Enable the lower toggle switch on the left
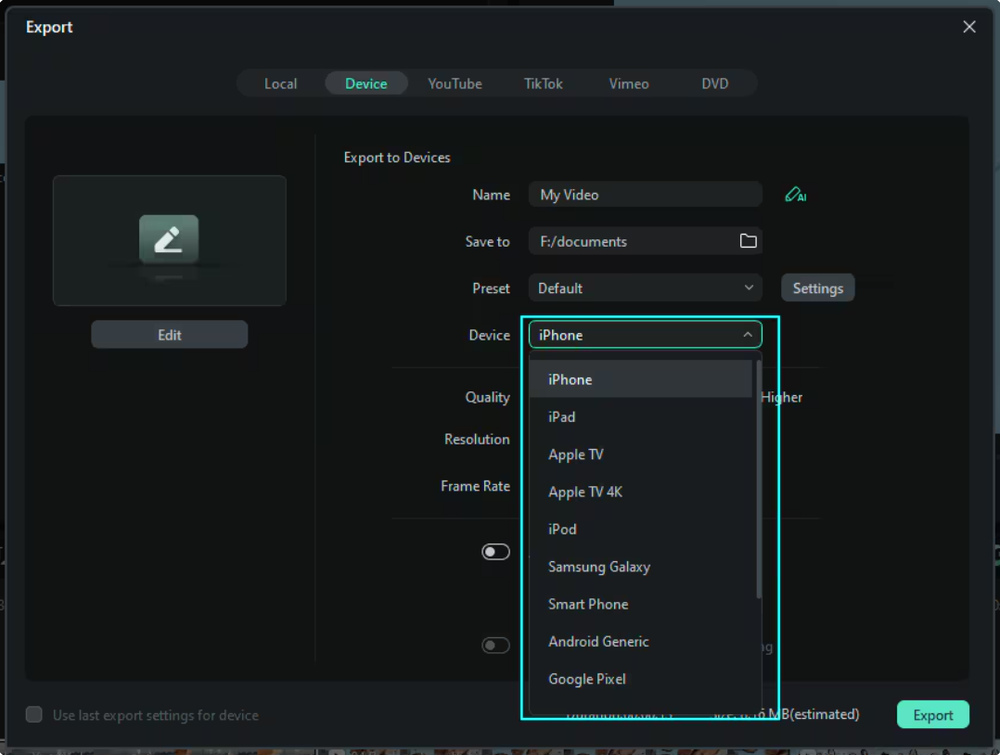This screenshot has width=1000, height=755. 495,645
